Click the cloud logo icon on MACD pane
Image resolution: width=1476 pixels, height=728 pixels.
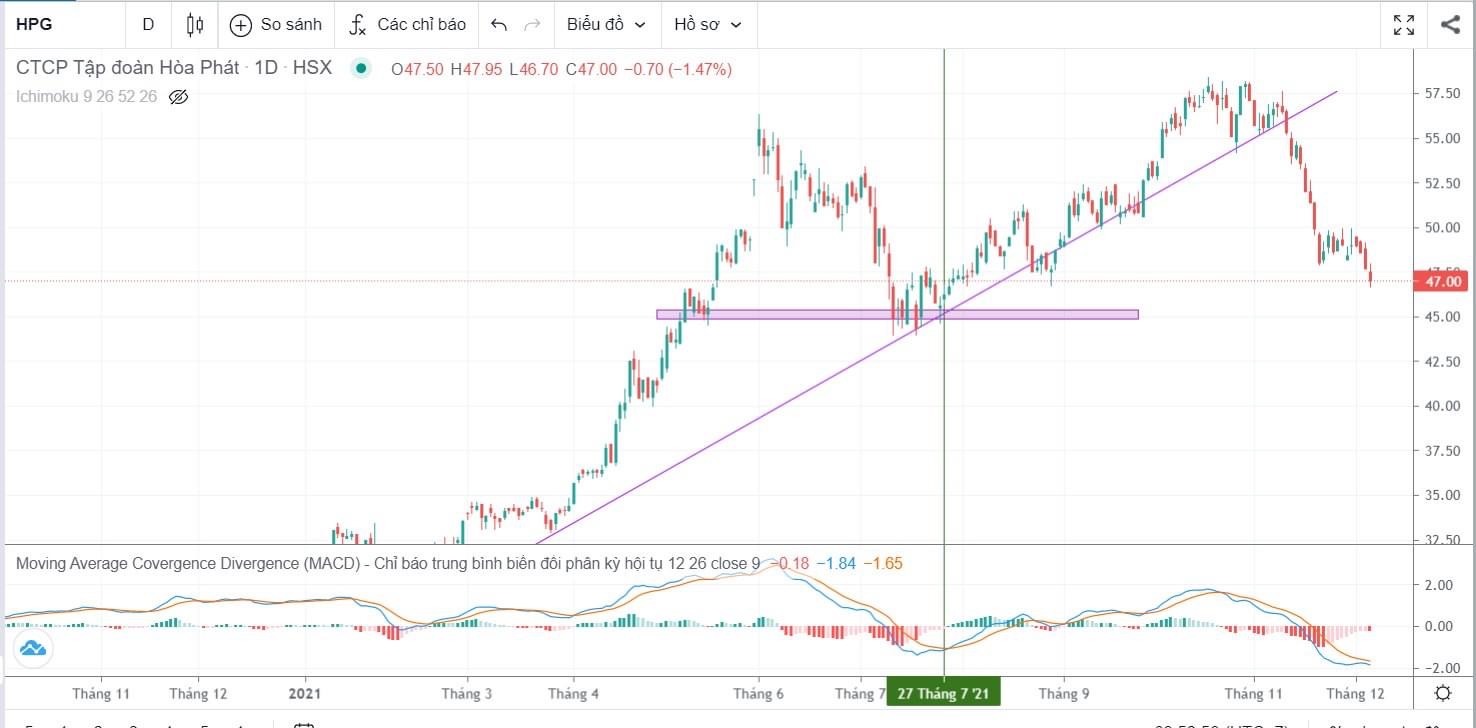point(33,649)
